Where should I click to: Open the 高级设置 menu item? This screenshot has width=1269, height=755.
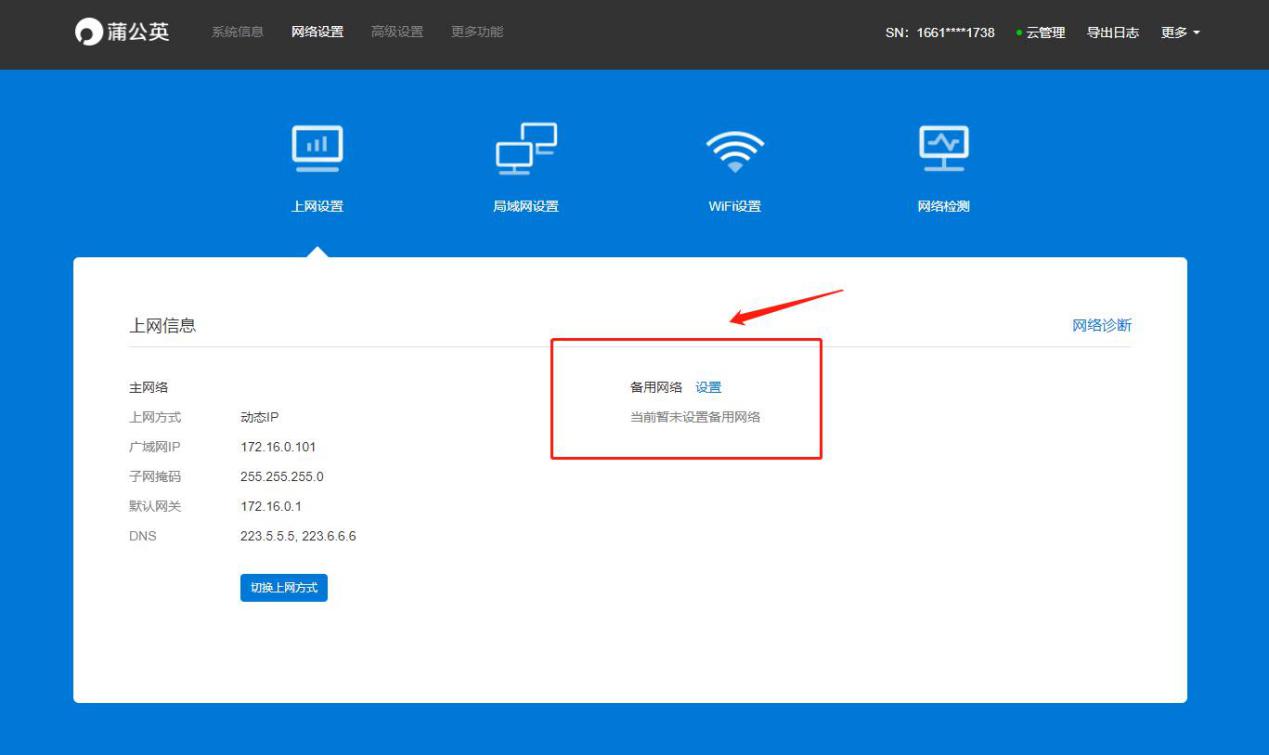coord(400,31)
